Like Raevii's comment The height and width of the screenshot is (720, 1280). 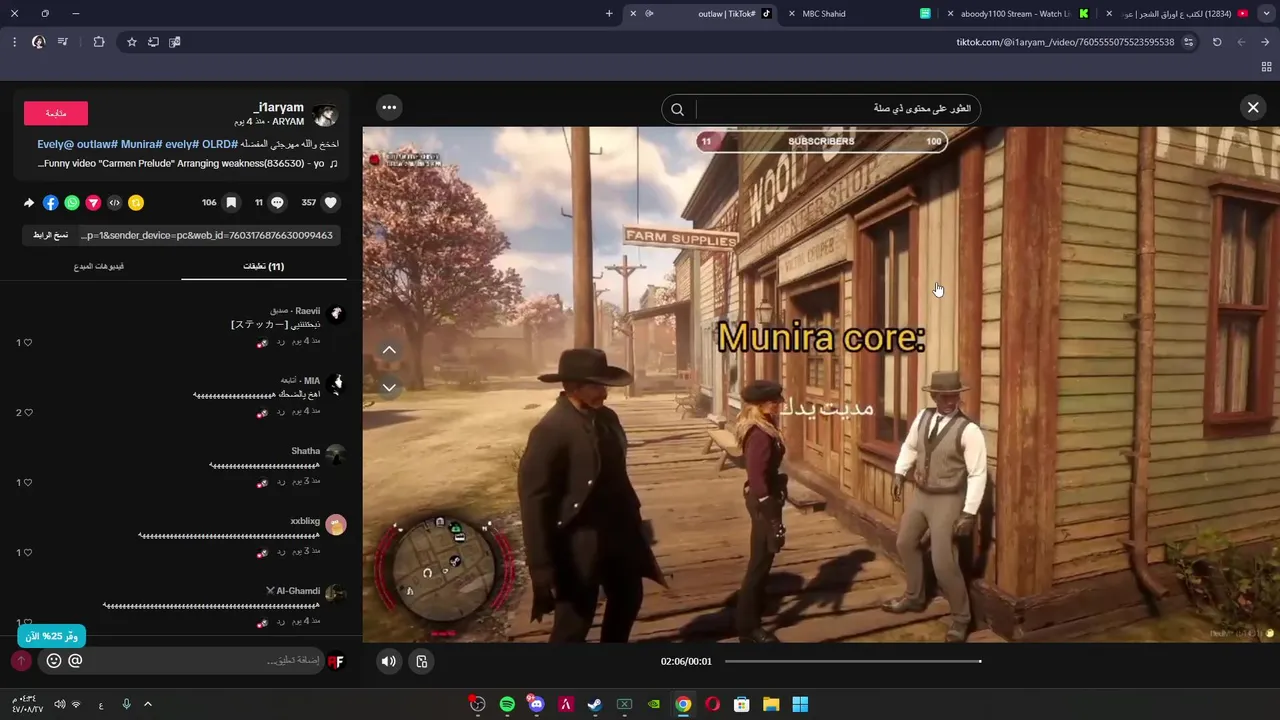(27, 343)
